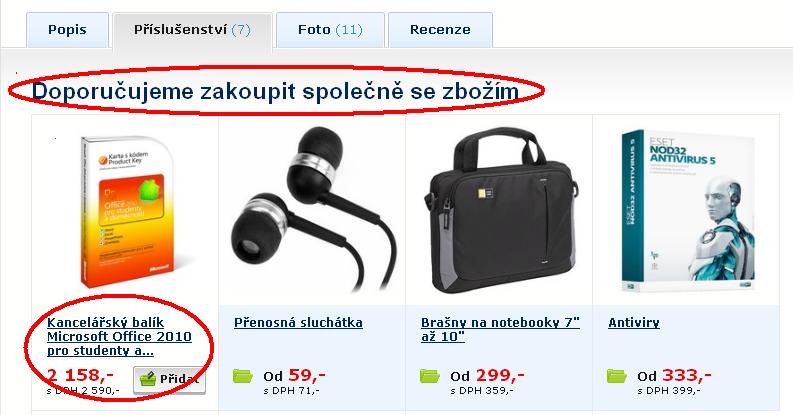Click the Od 59,- earphones price

pos(294,376)
